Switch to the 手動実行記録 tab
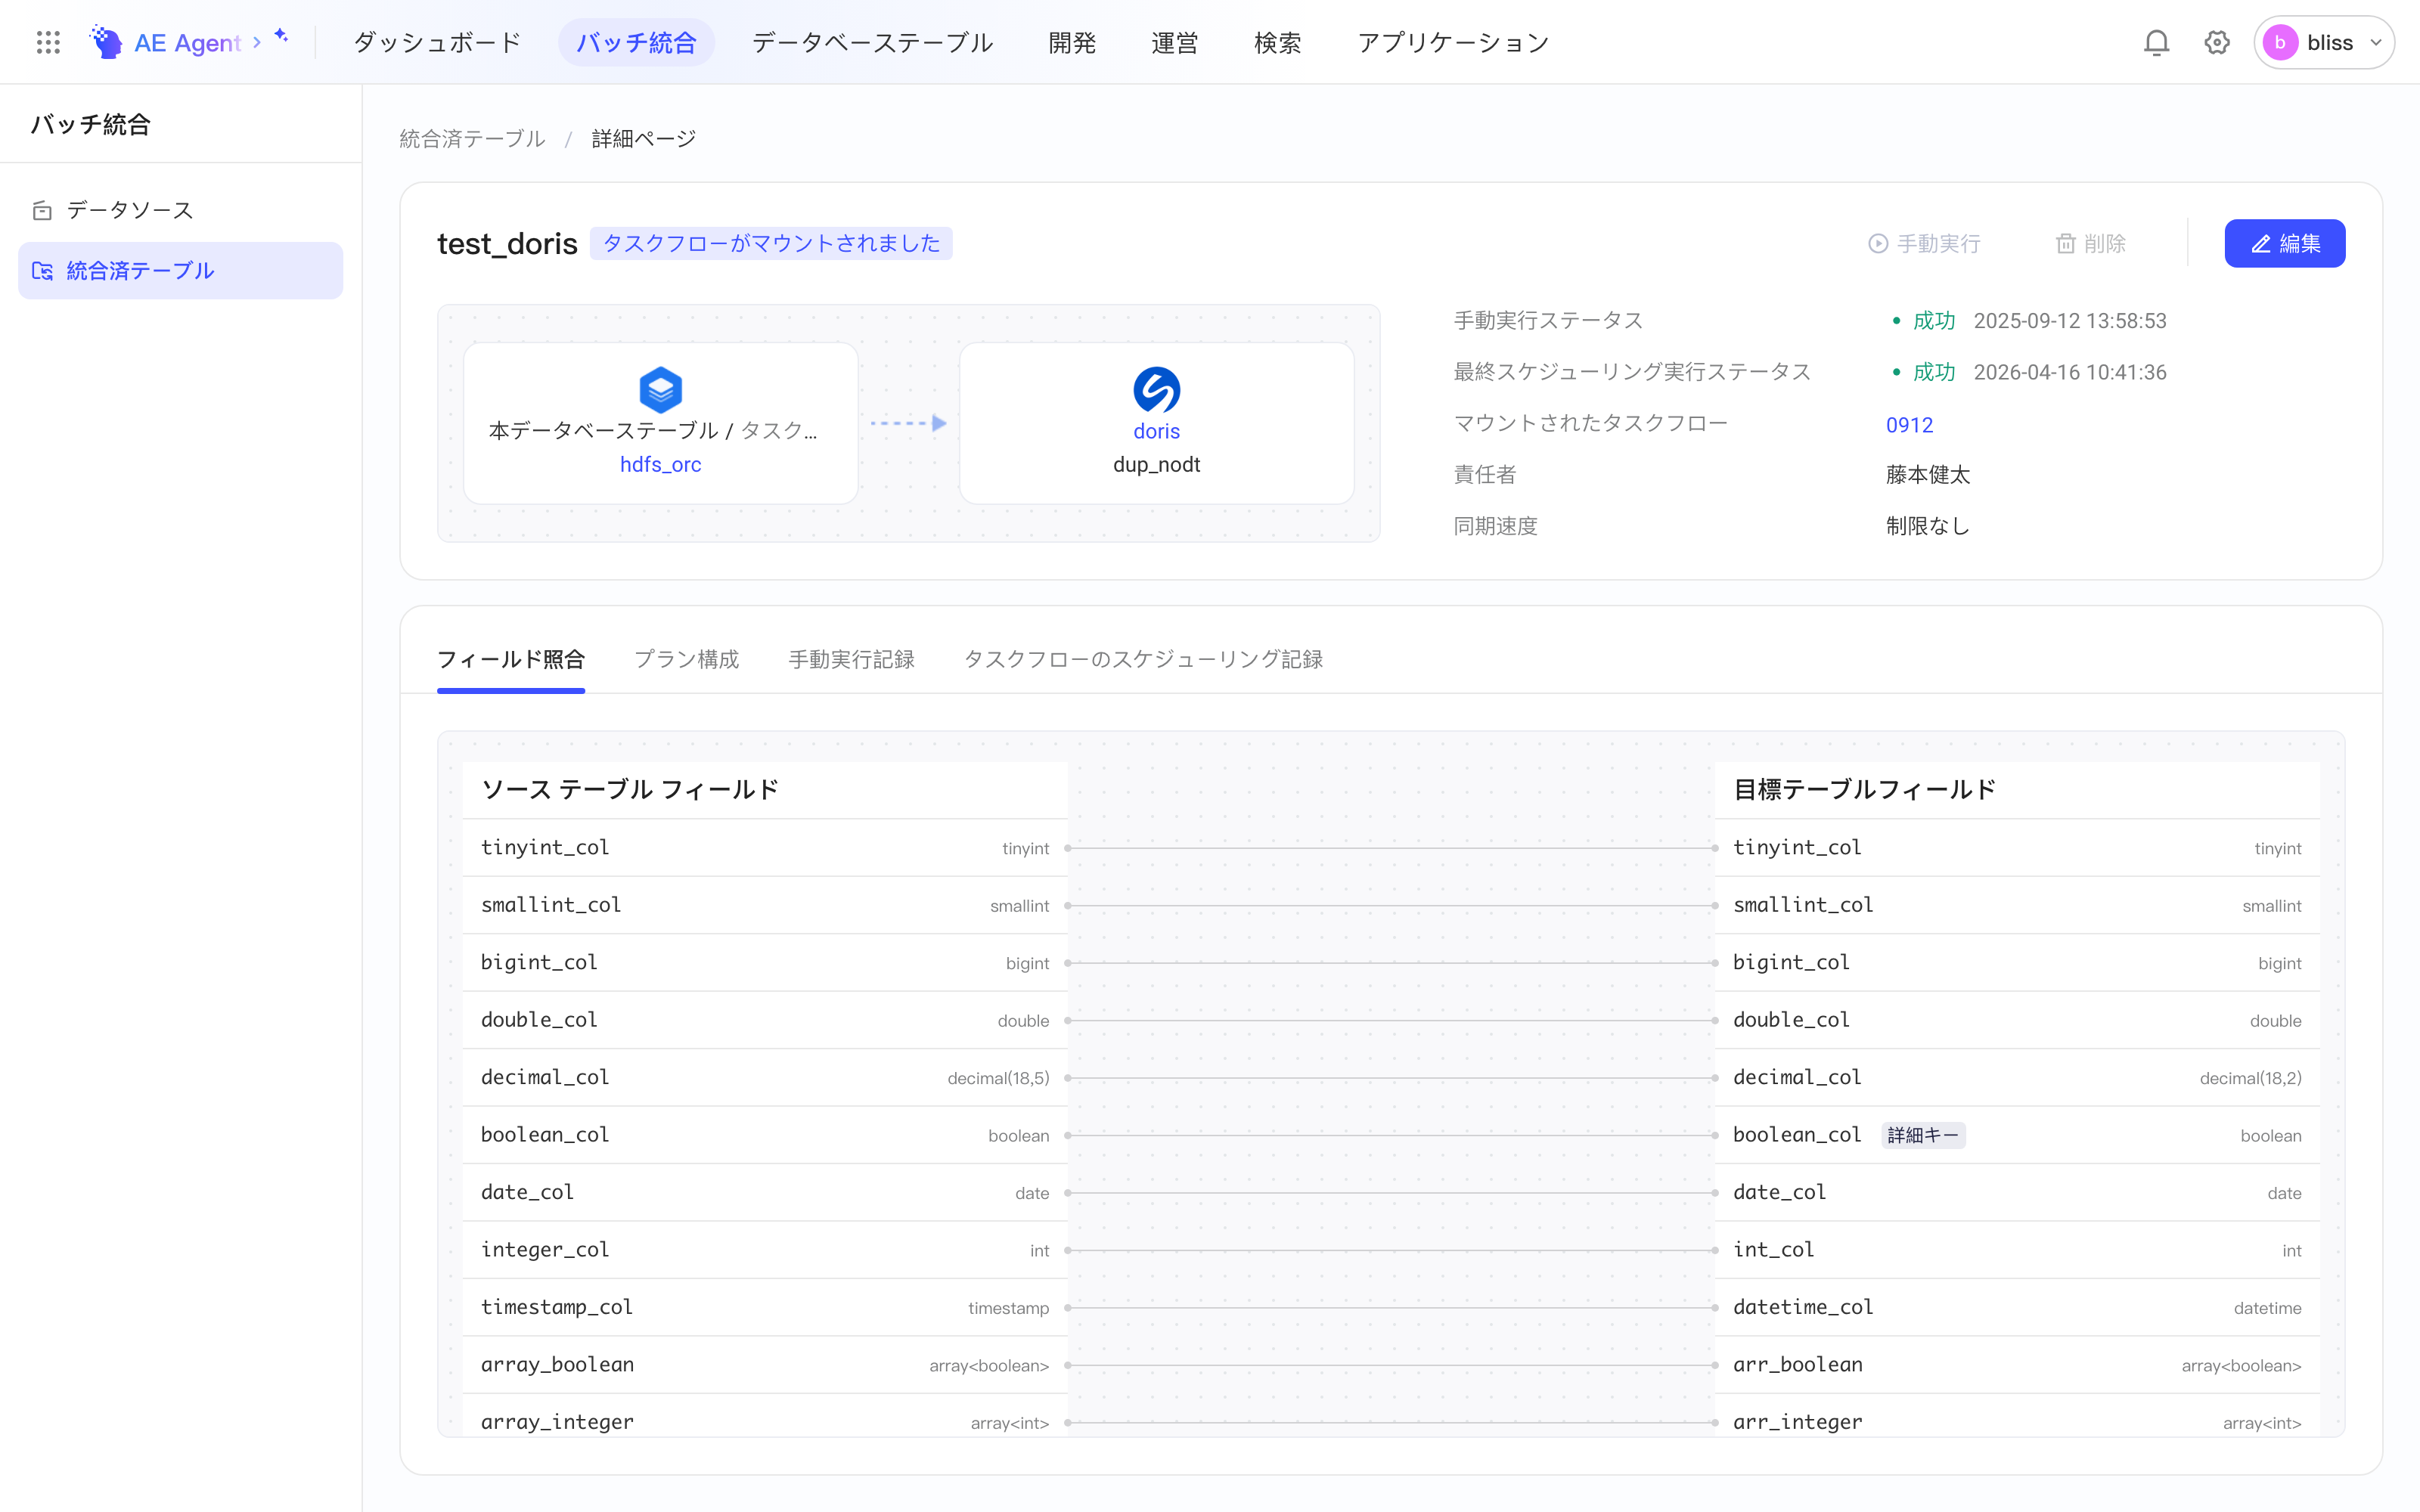Image resolution: width=2420 pixels, height=1512 pixels. [852, 659]
